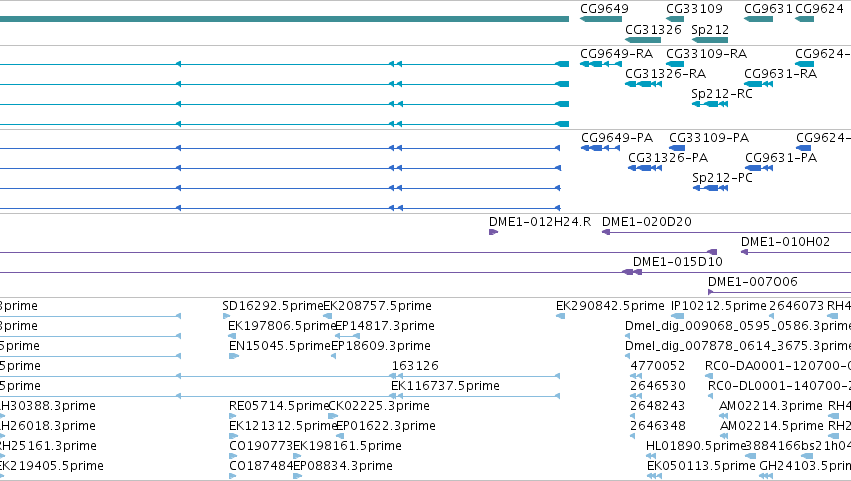Open the EK198161.5prime EST label

tap(347, 447)
